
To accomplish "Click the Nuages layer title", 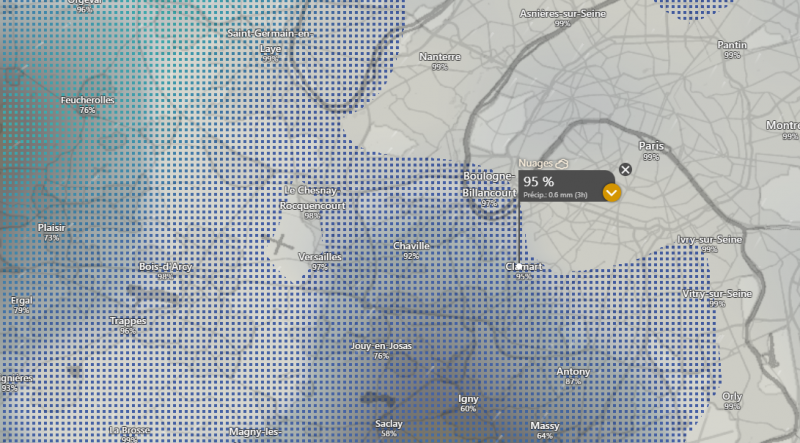I will click(535, 163).
